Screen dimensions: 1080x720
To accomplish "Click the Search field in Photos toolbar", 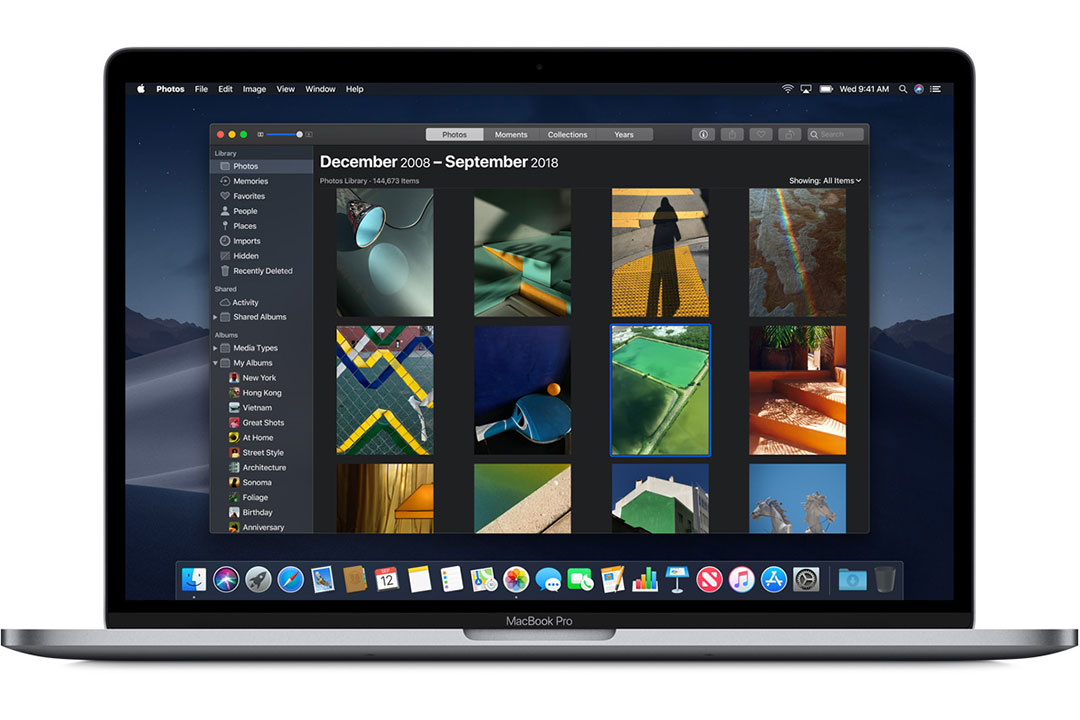I will click(x=835, y=134).
